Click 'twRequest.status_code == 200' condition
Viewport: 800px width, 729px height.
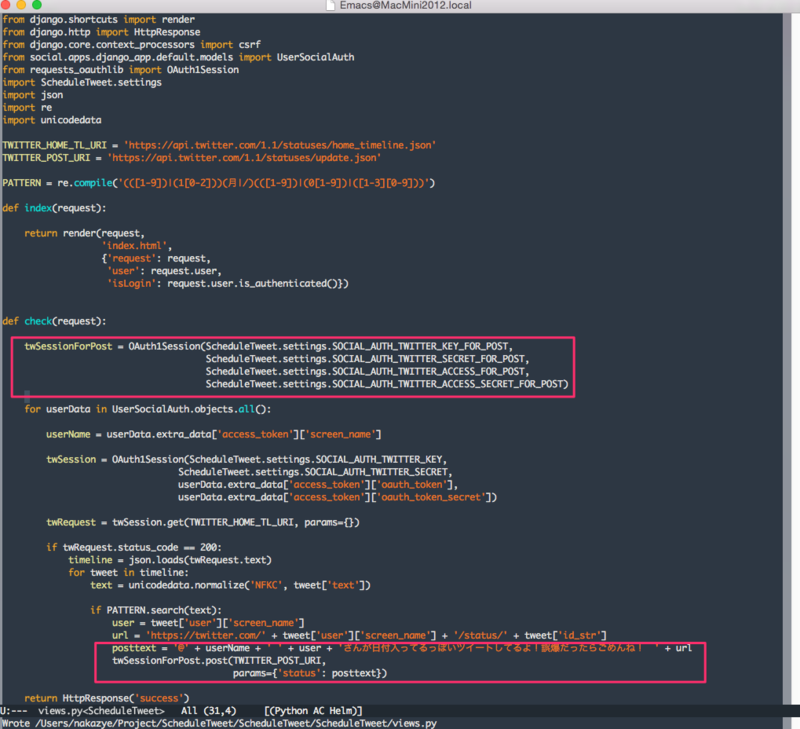click(140, 547)
